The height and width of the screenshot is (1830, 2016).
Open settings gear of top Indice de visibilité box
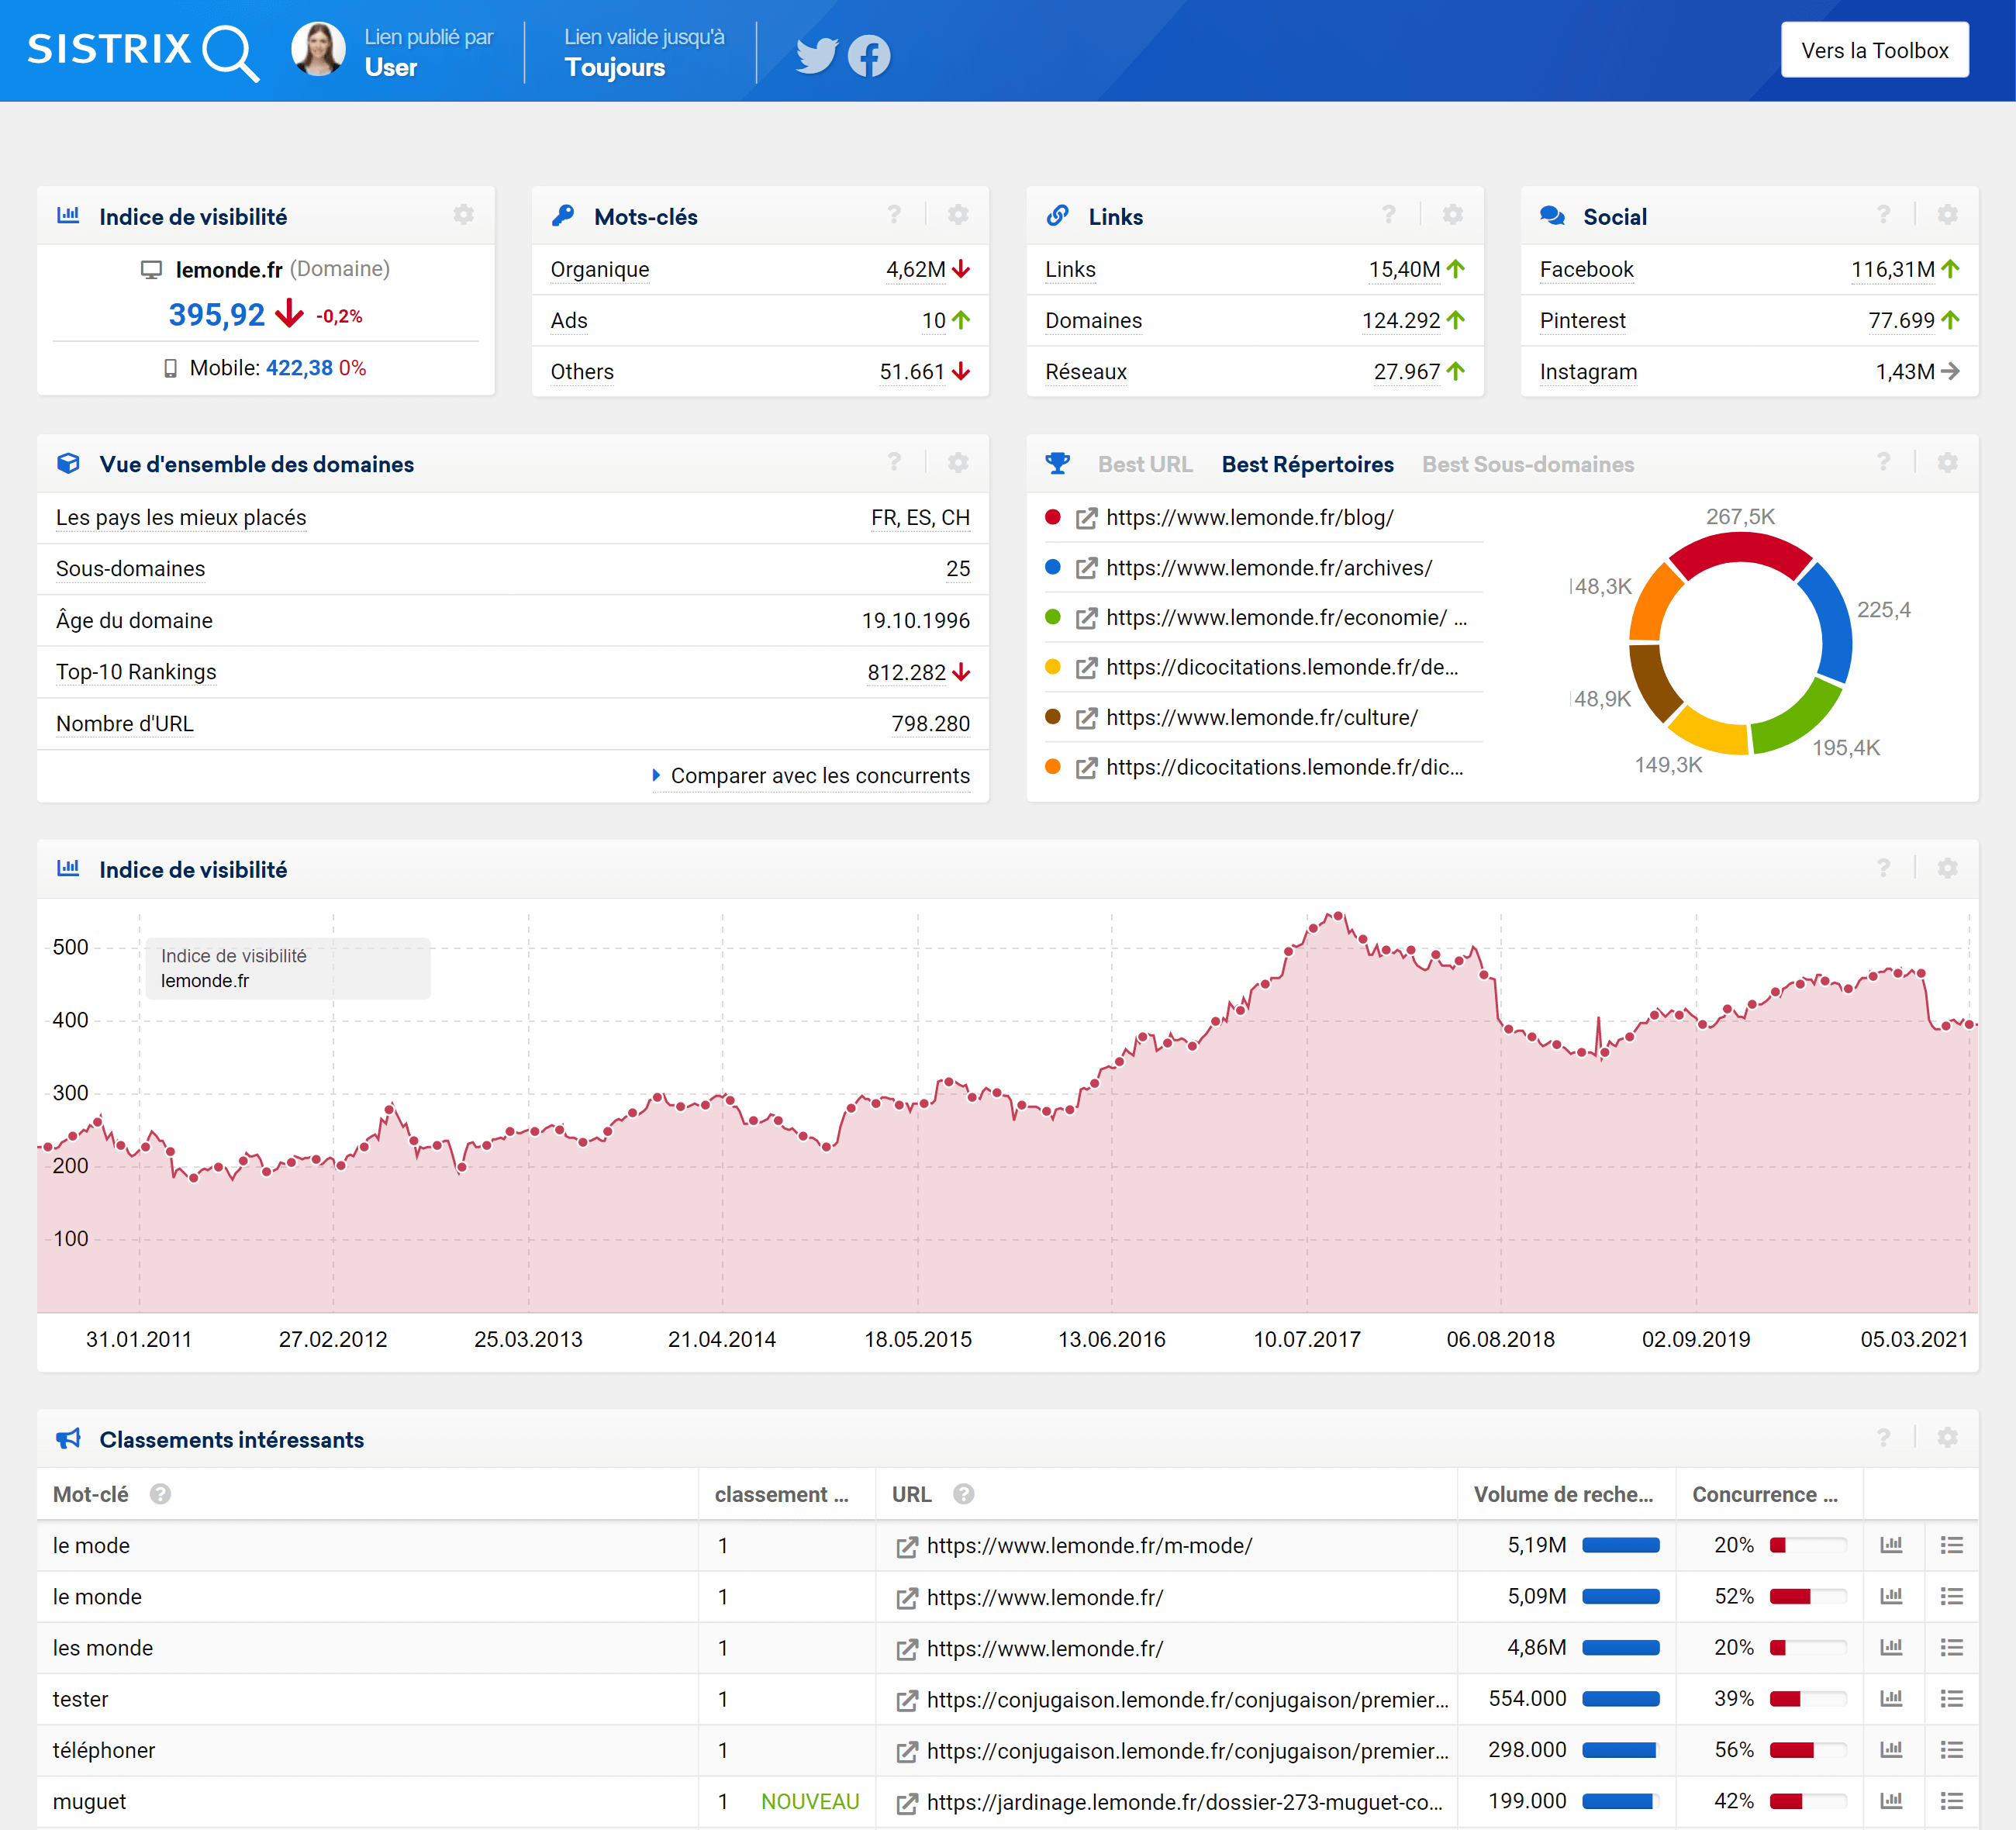(x=463, y=215)
